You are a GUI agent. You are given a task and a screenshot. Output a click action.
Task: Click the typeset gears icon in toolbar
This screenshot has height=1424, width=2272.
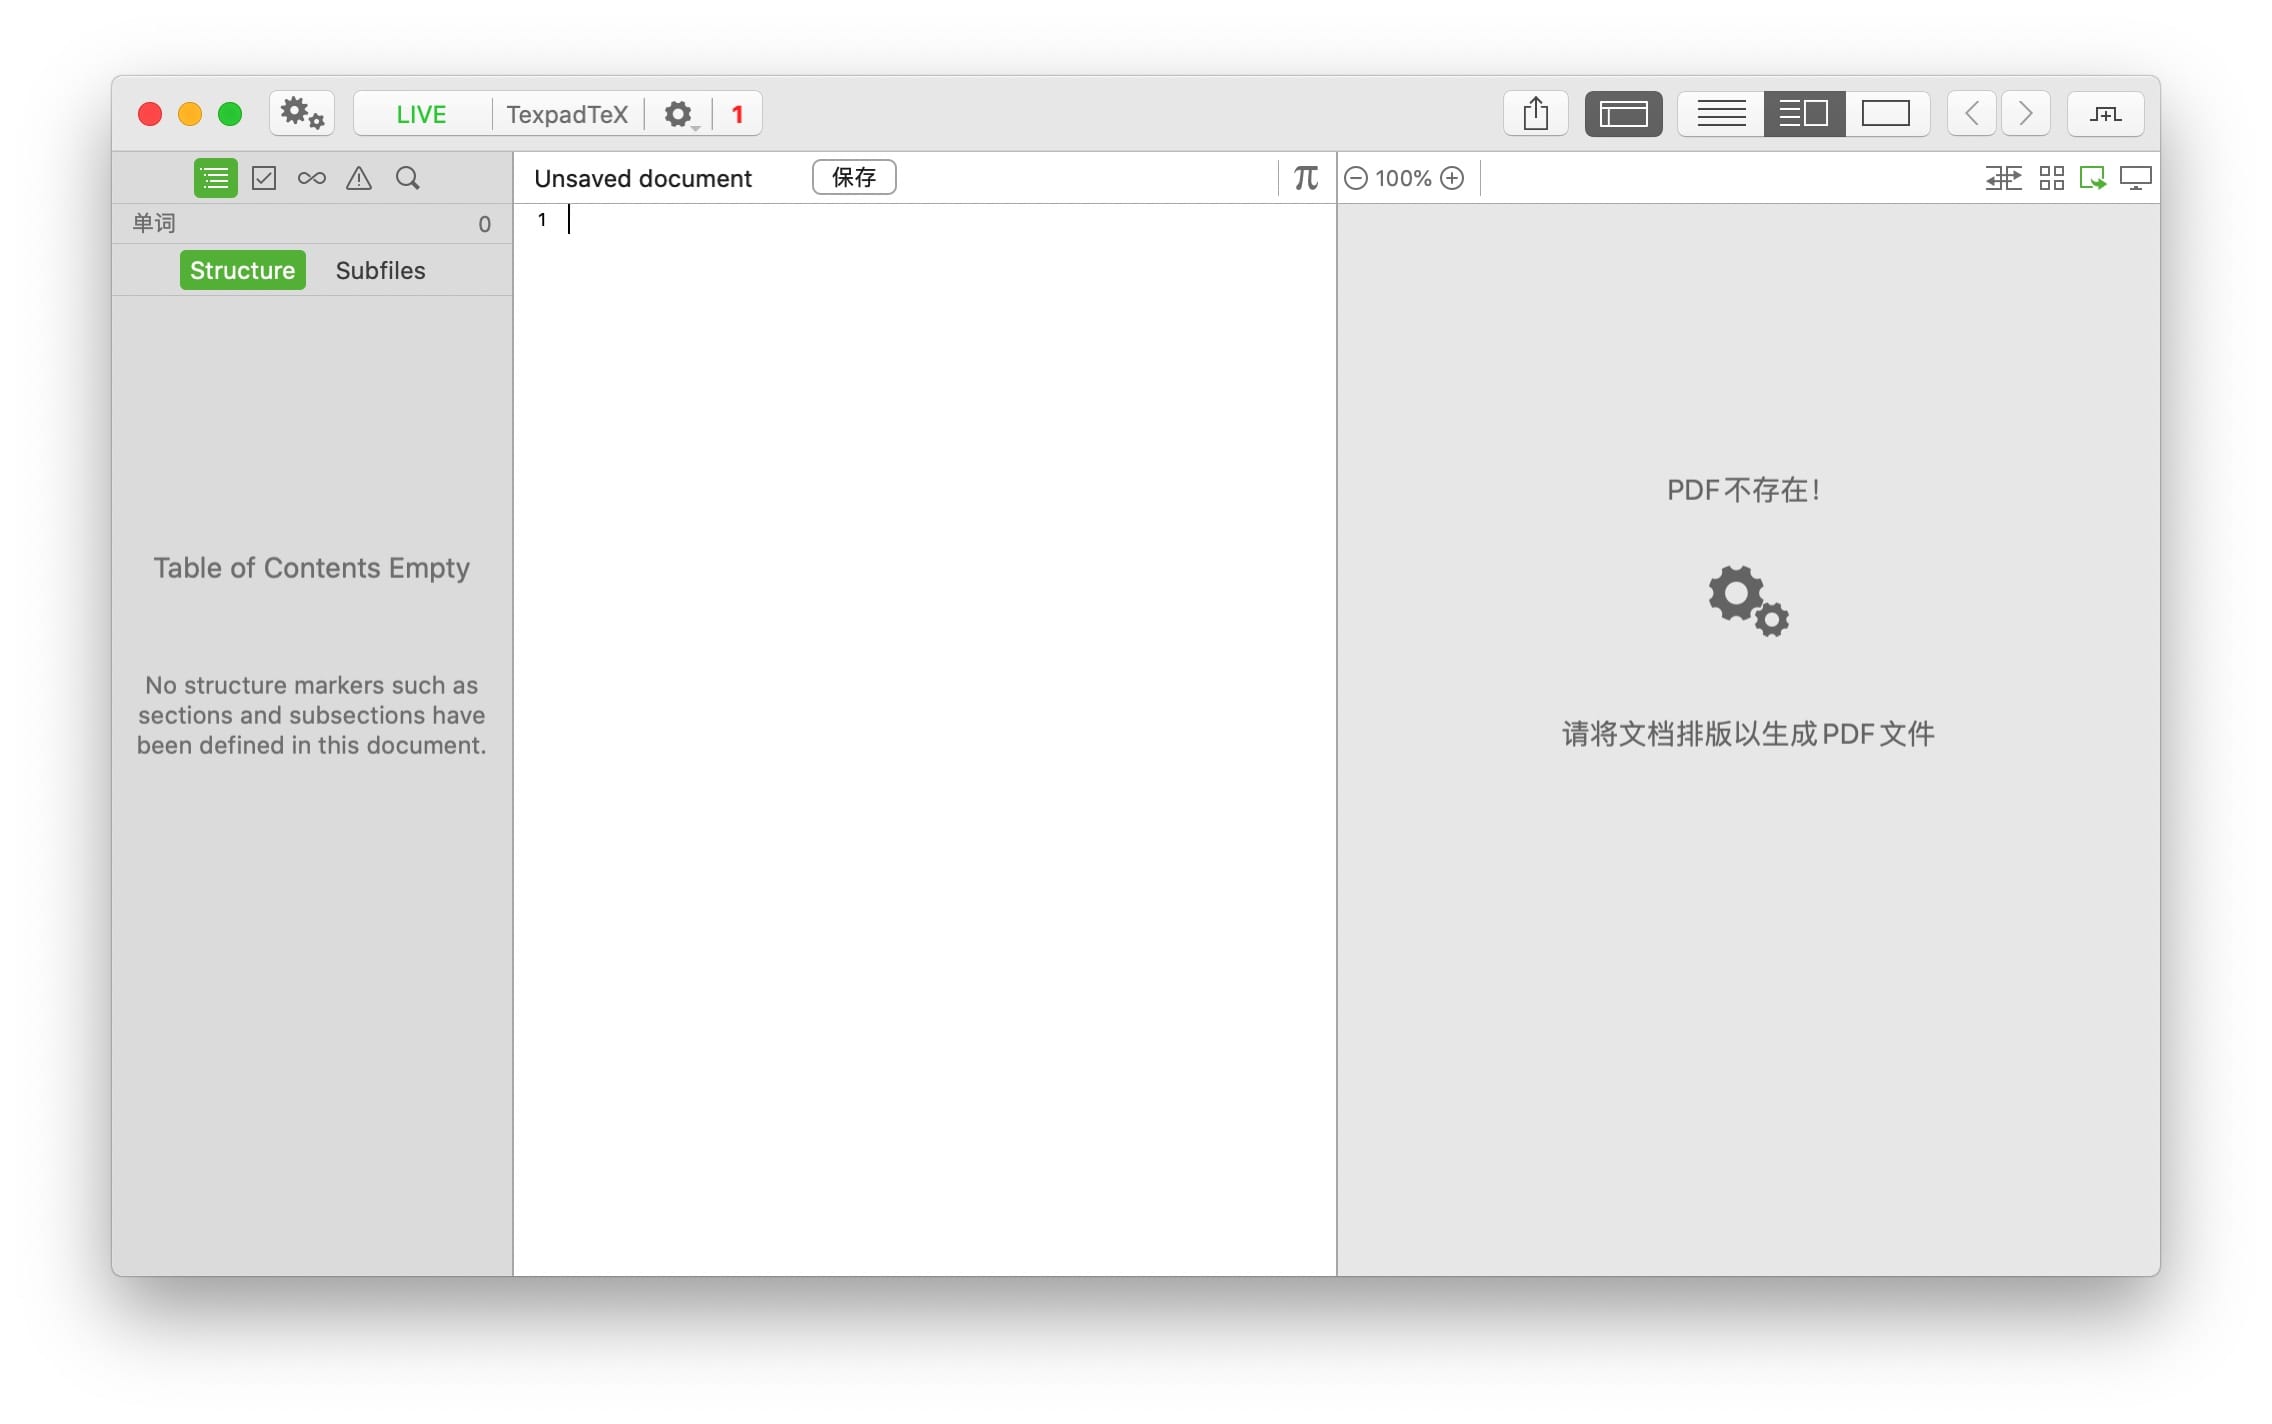[x=301, y=114]
